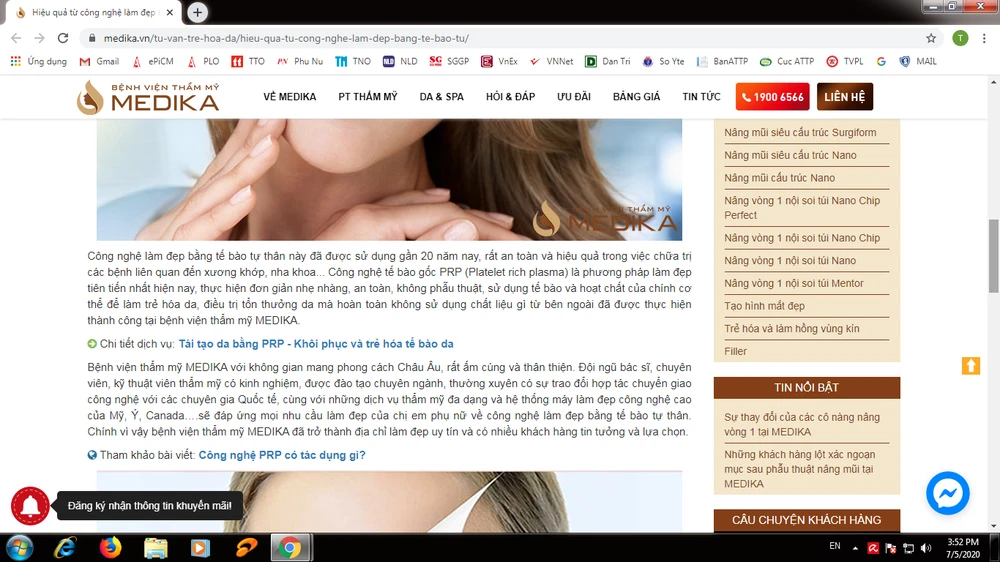This screenshot has height=562, width=1000.
Task: Open the Filler sidebar link
Action: pyautogui.click(x=736, y=352)
